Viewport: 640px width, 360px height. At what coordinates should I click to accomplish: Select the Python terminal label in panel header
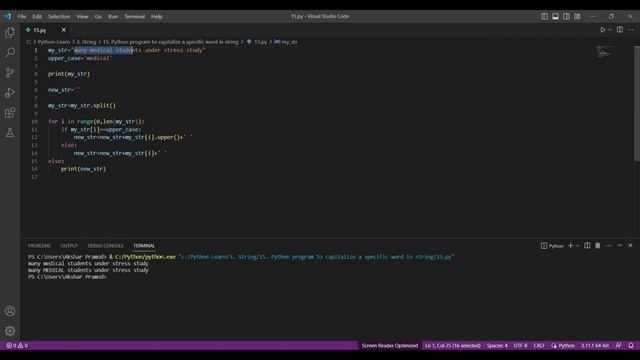point(552,246)
